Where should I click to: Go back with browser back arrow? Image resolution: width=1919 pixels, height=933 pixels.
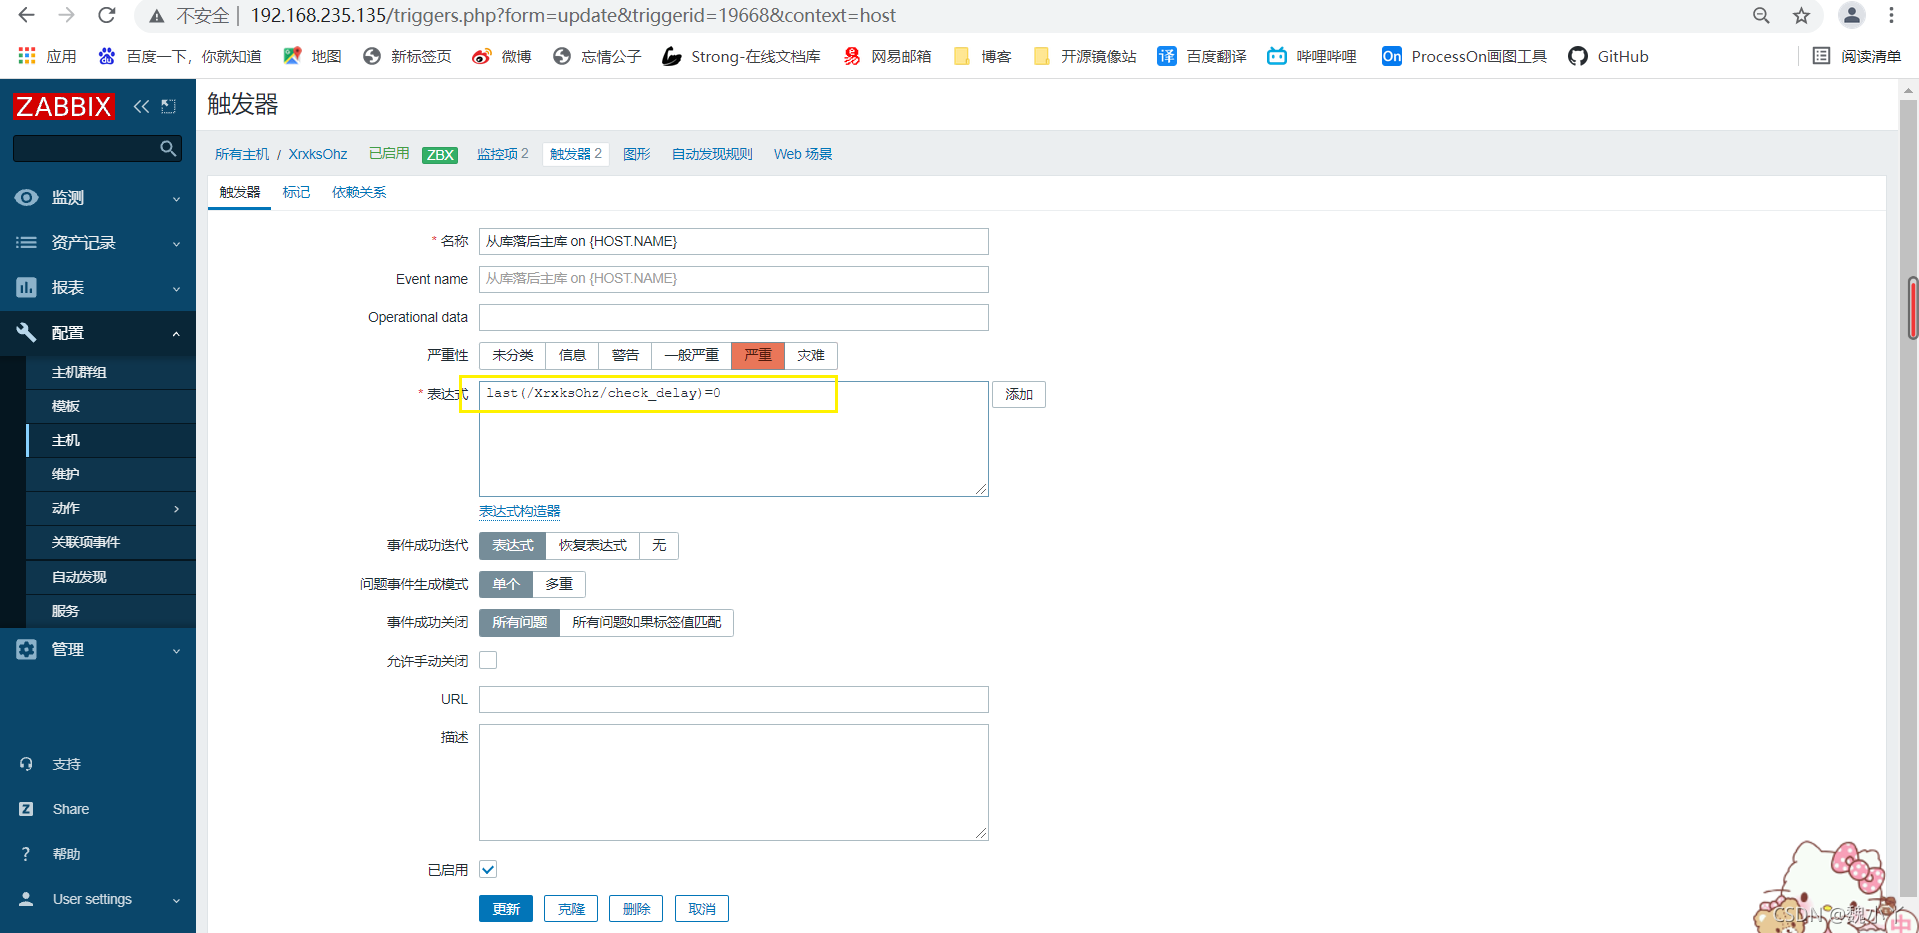pyautogui.click(x=27, y=15)
